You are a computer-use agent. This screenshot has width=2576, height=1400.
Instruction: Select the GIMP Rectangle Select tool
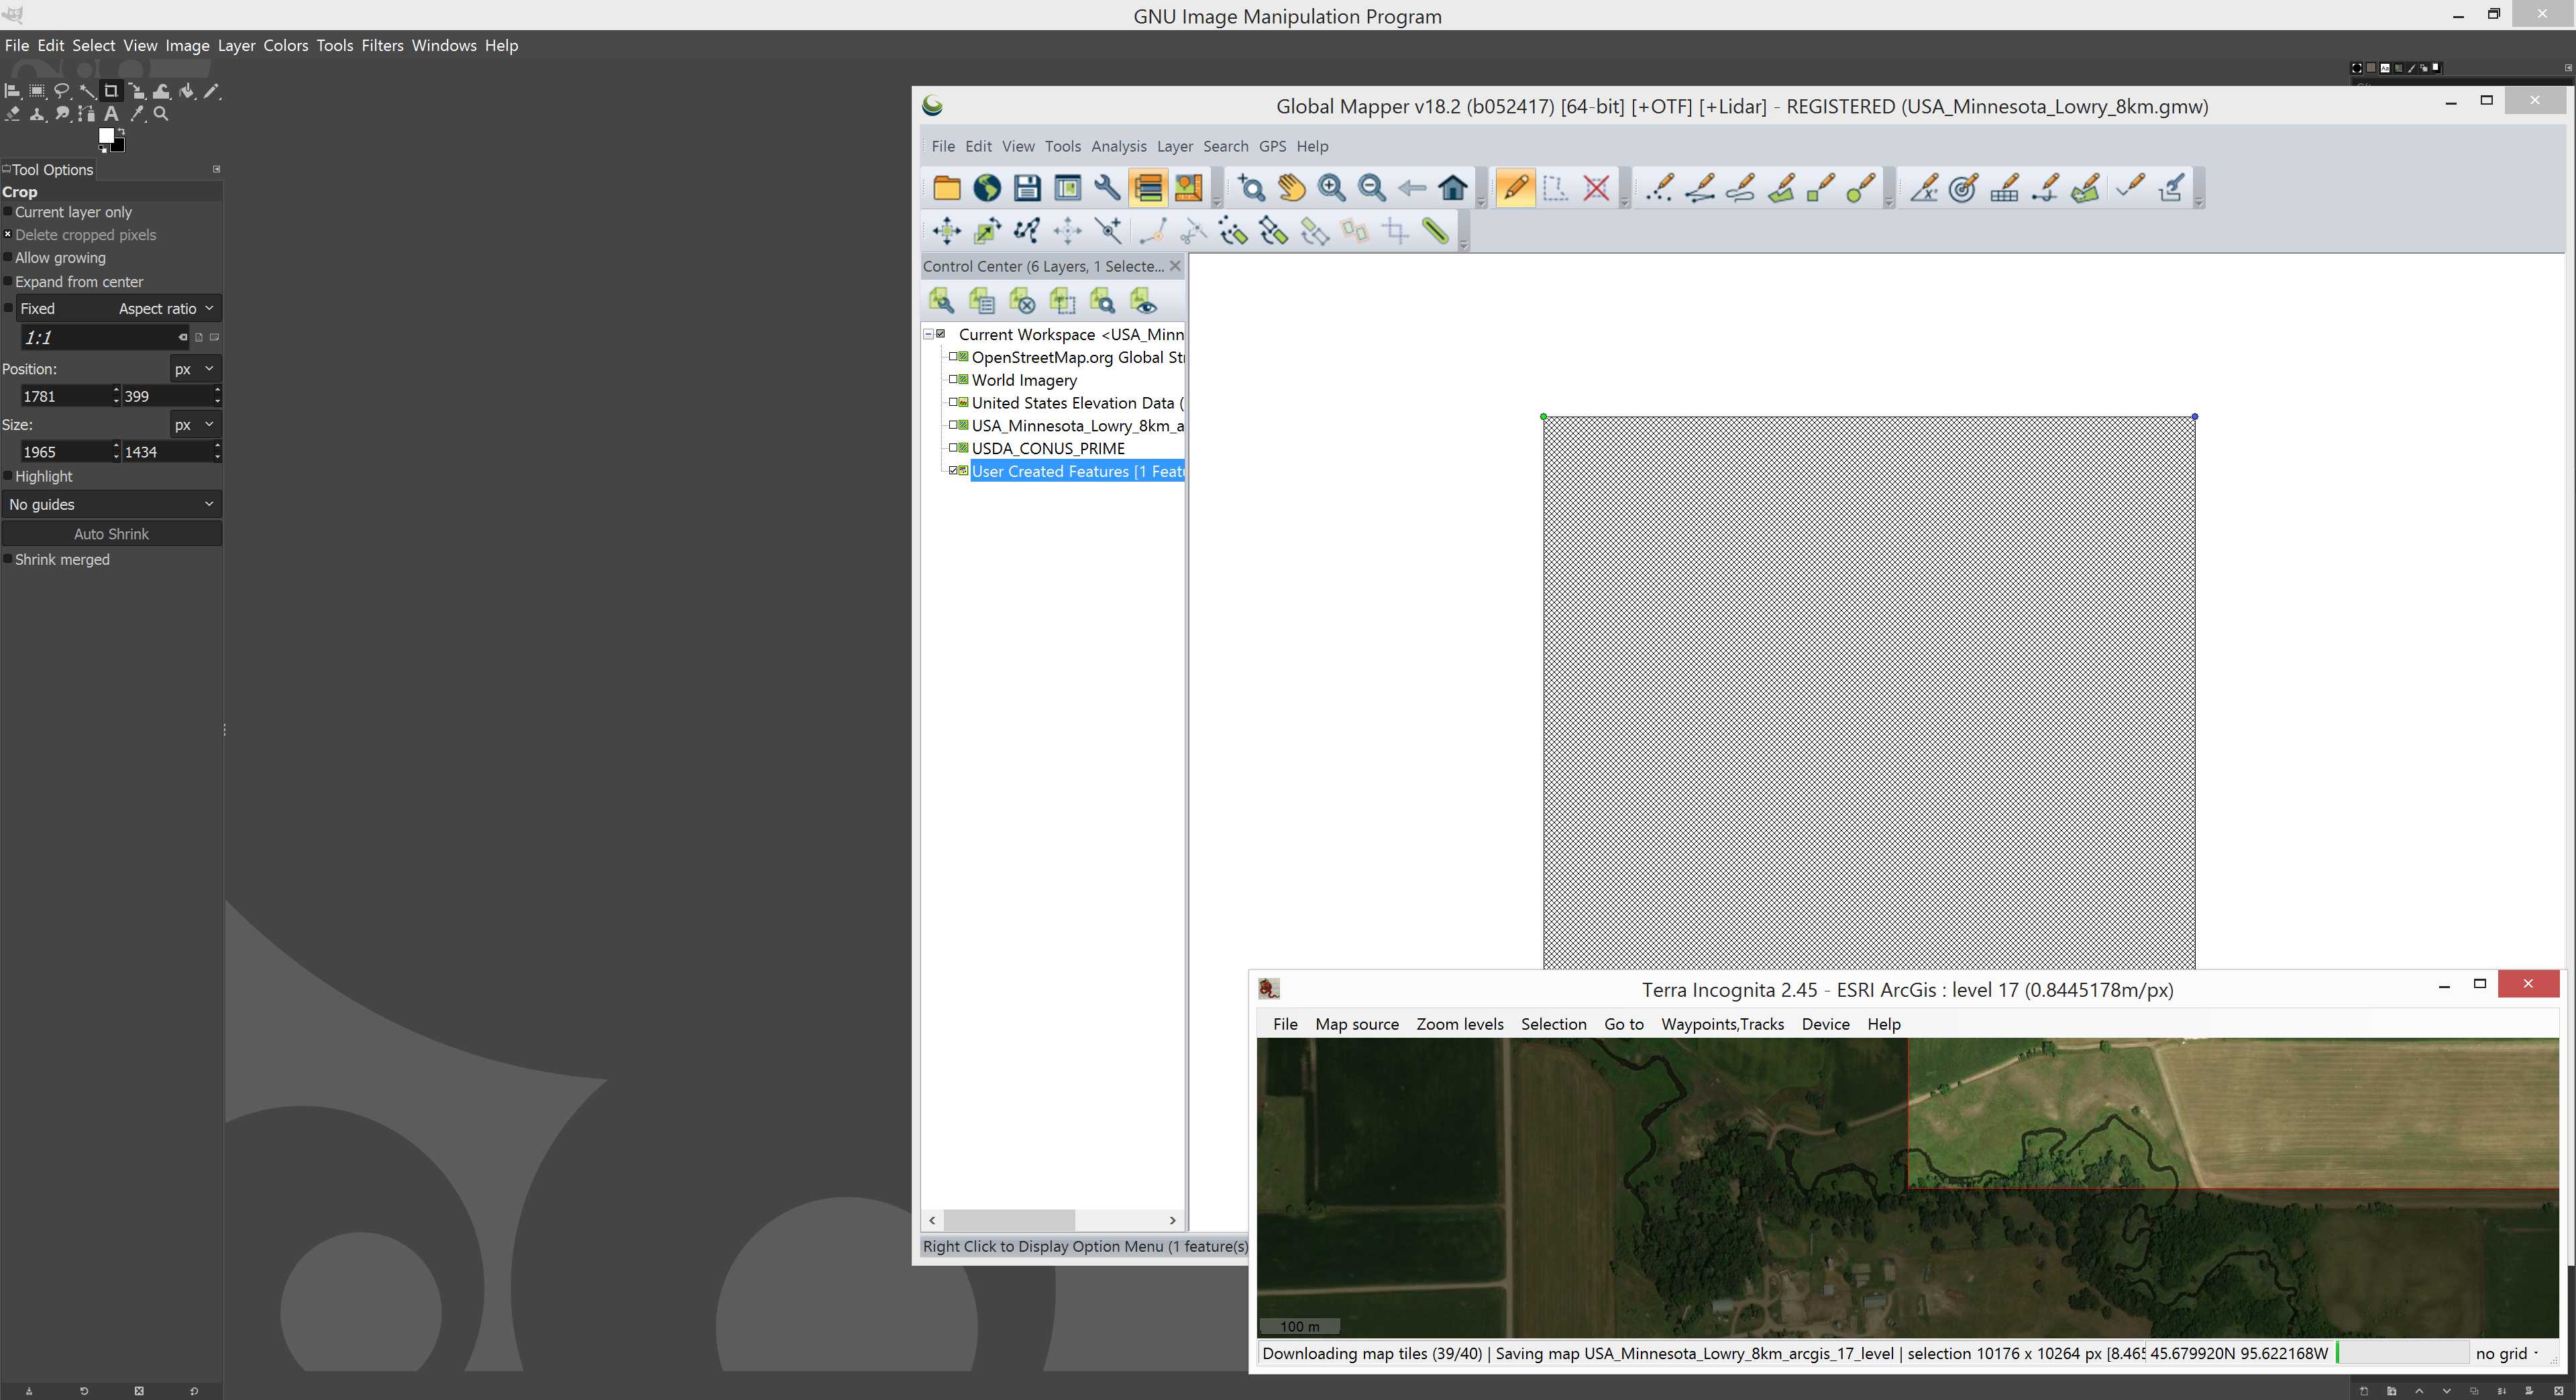pos(37,91)
